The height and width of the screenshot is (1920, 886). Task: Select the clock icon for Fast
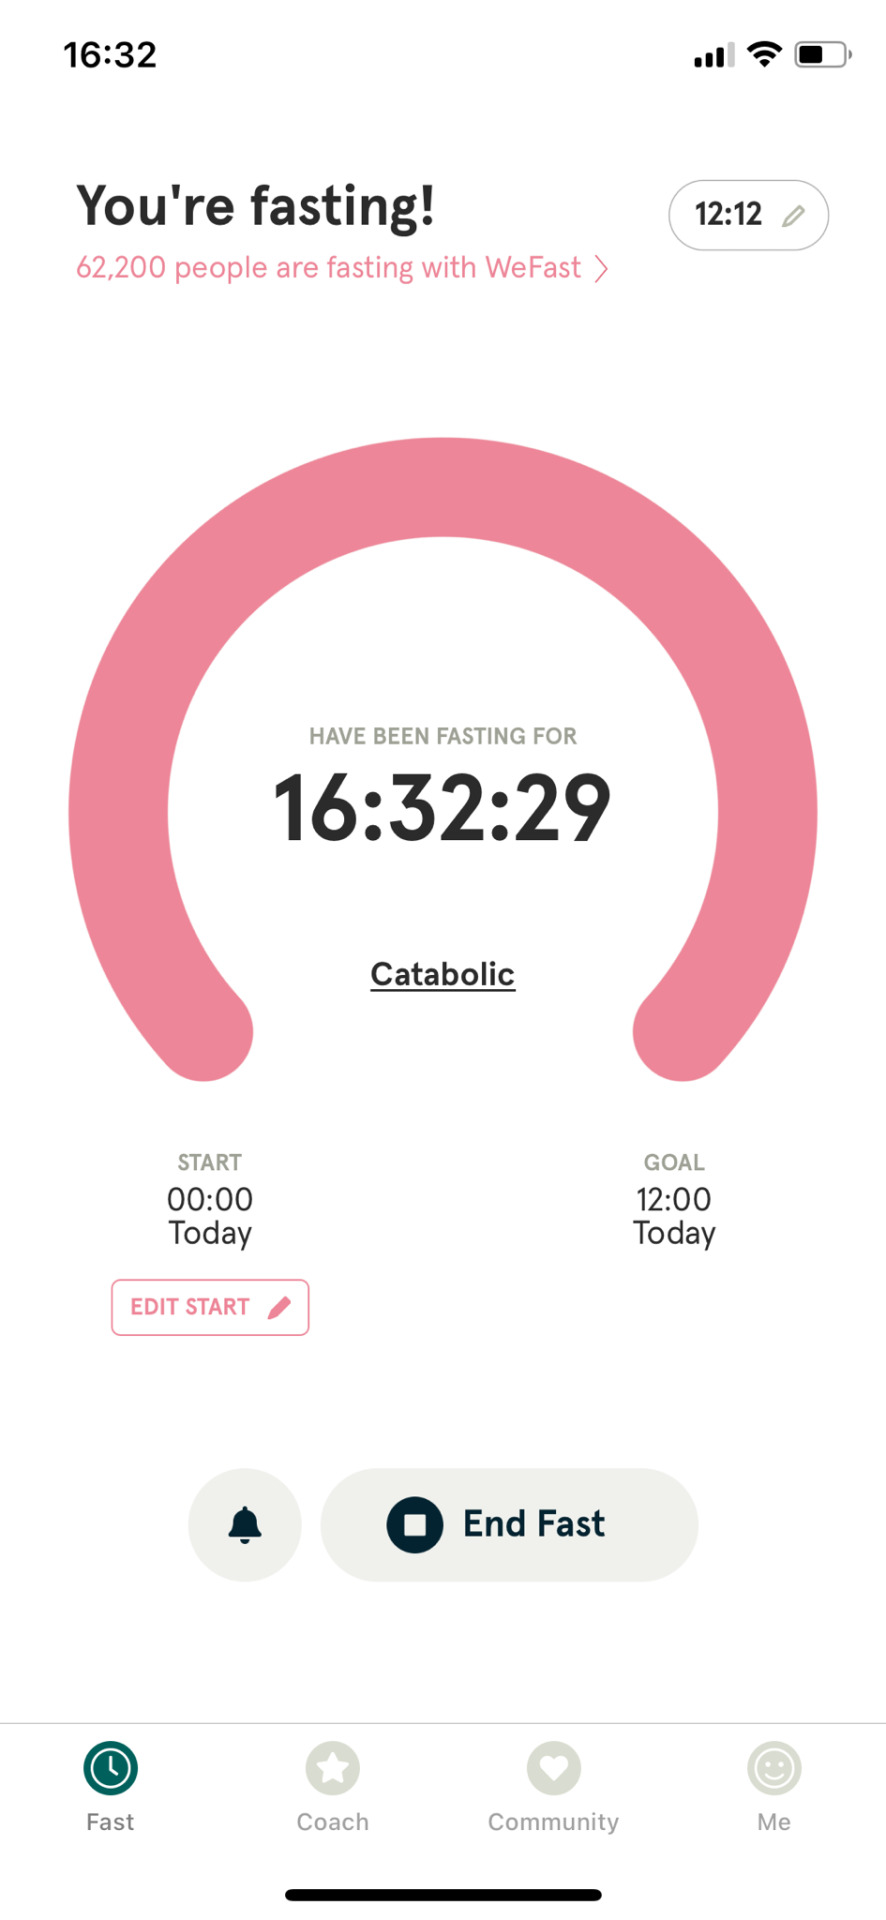[110, 1768]
